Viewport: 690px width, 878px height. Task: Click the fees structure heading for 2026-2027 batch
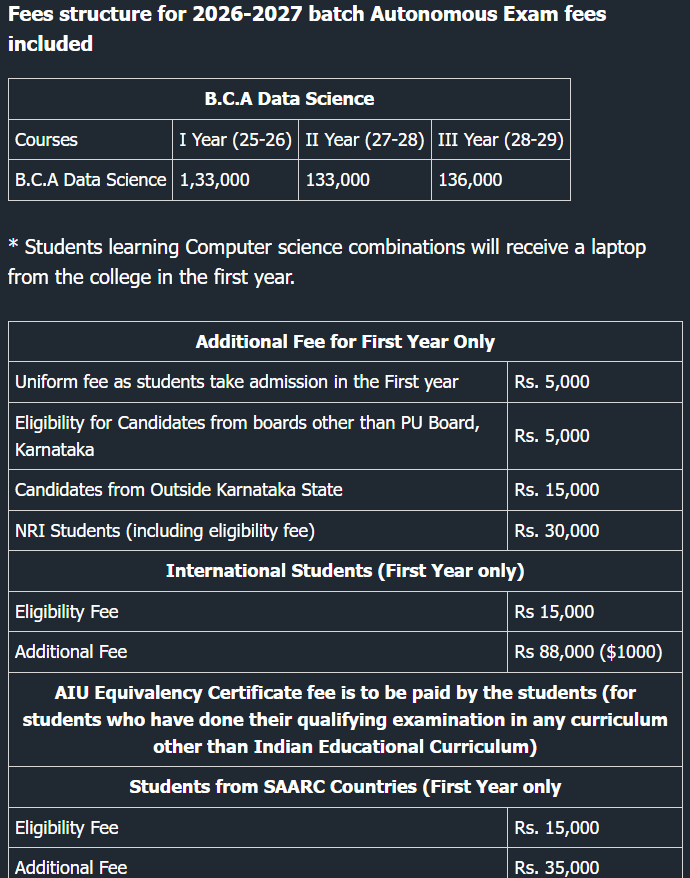(x=306, y=29)
